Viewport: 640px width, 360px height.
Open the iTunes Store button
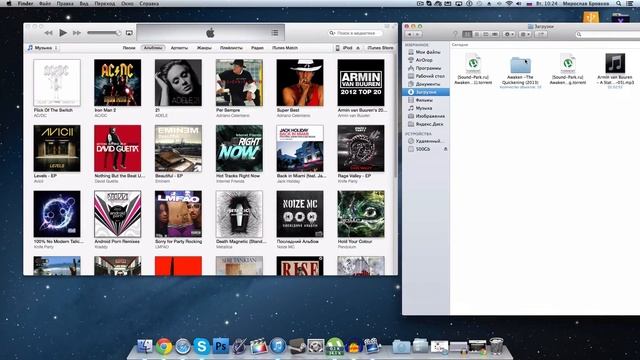pyautogui.click(x=380, y=48)
